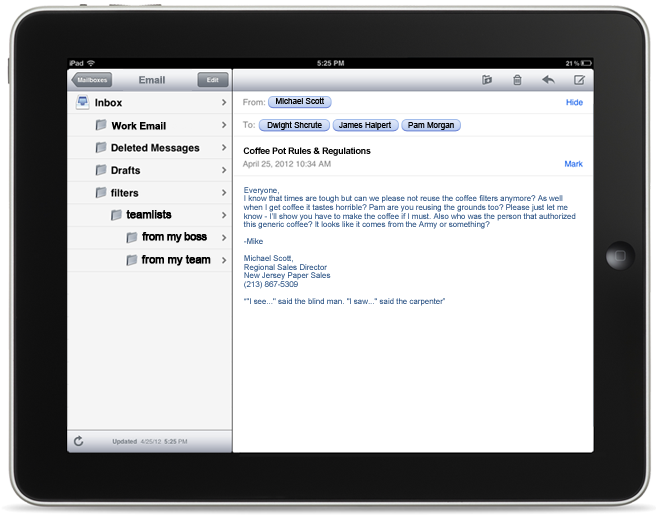Image resolution: width=656 pixels, height=515 pixels.
Task: Select the teamlists label
Action: pos(149,215)
